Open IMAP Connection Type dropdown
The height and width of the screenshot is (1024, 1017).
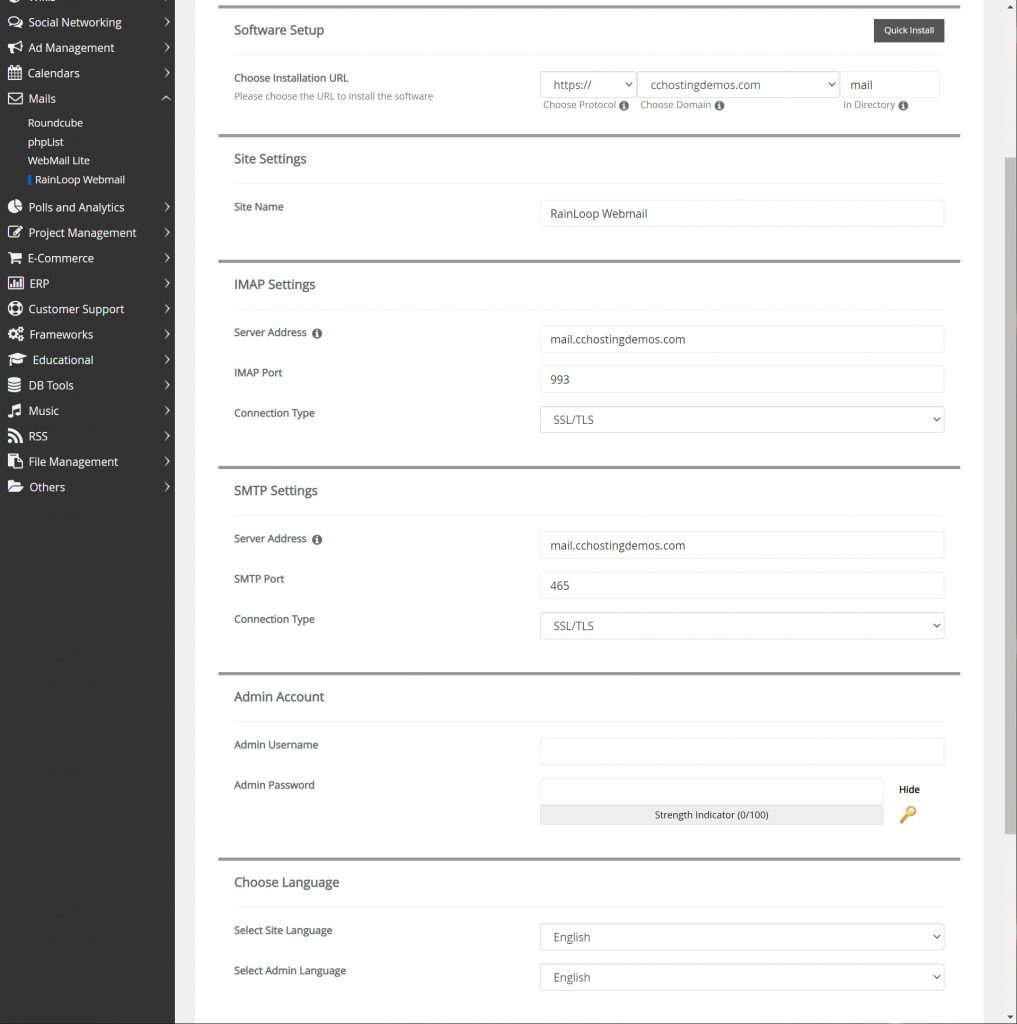[x=741, y=420]
